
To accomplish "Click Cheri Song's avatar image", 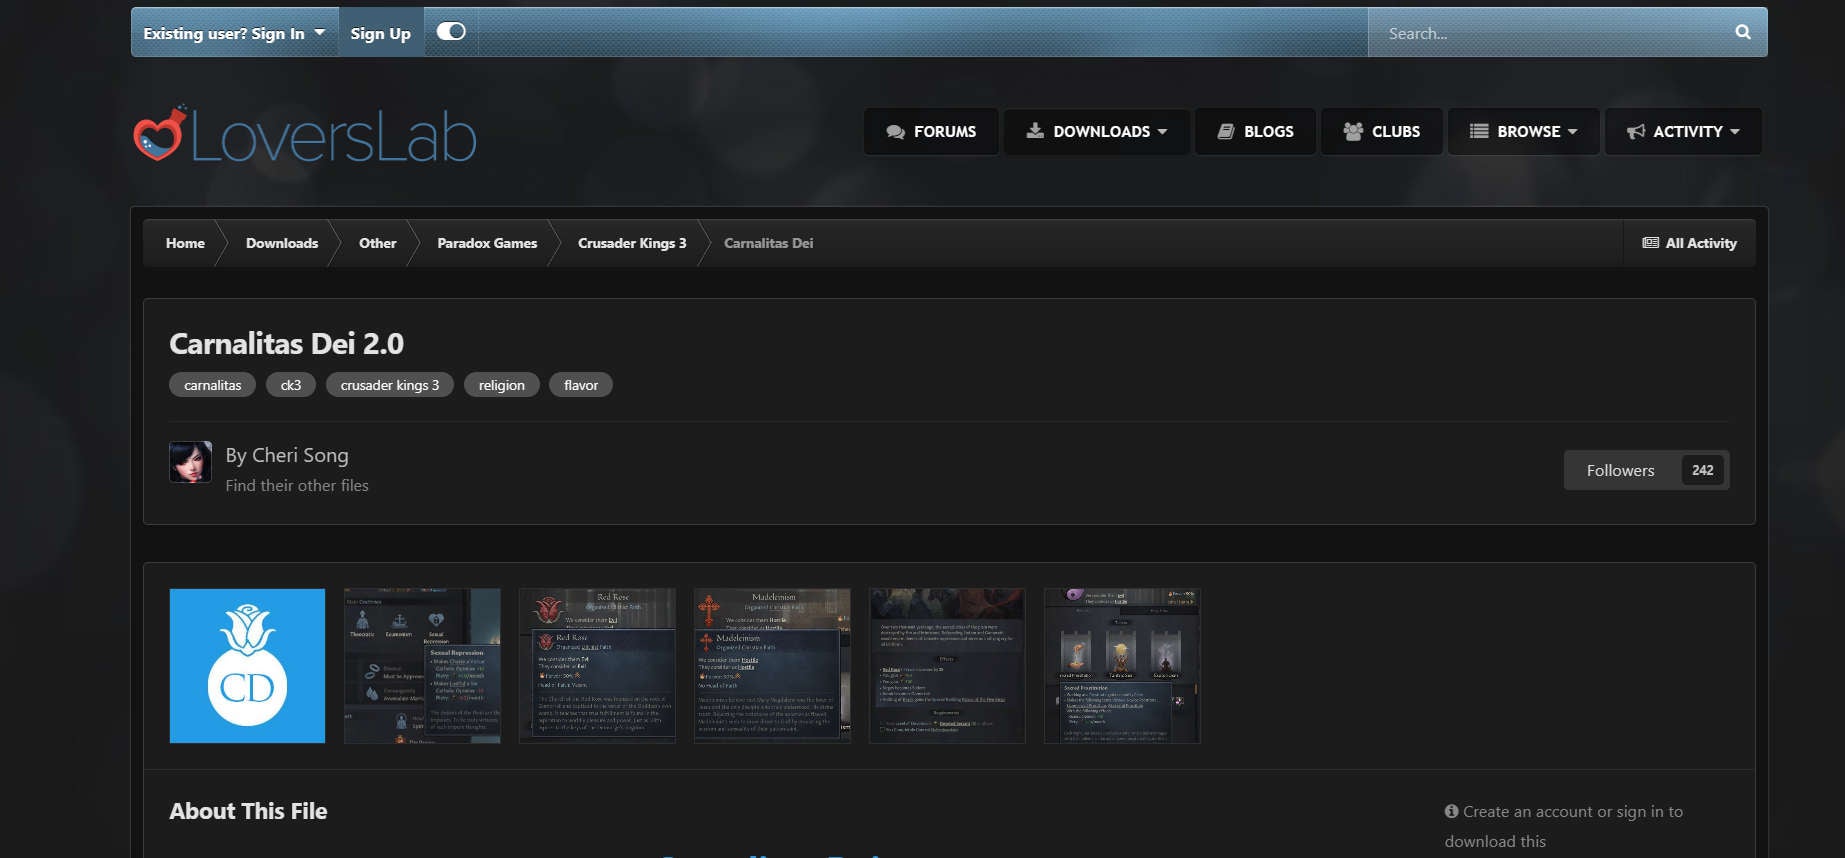I will (x=190, y=462).
